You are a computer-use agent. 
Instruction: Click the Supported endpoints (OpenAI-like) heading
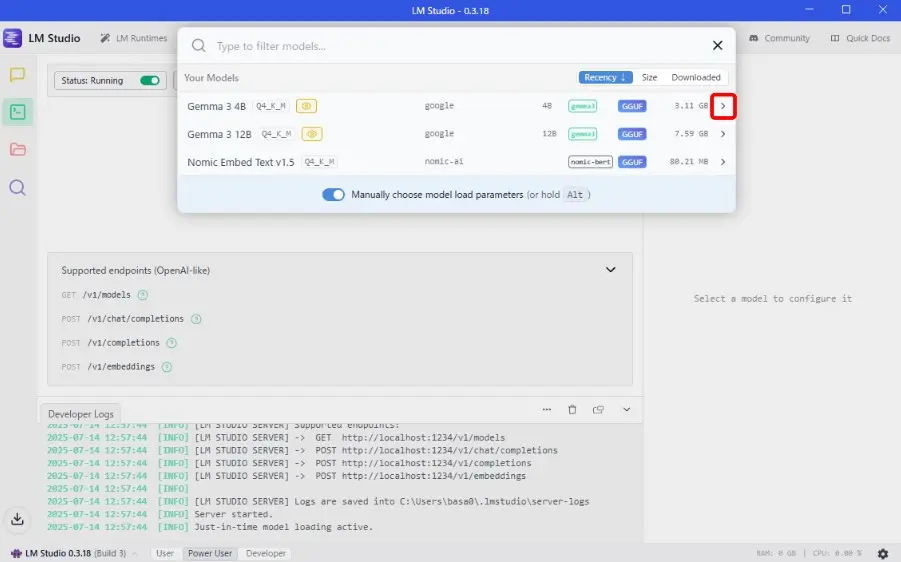point(136,271)
